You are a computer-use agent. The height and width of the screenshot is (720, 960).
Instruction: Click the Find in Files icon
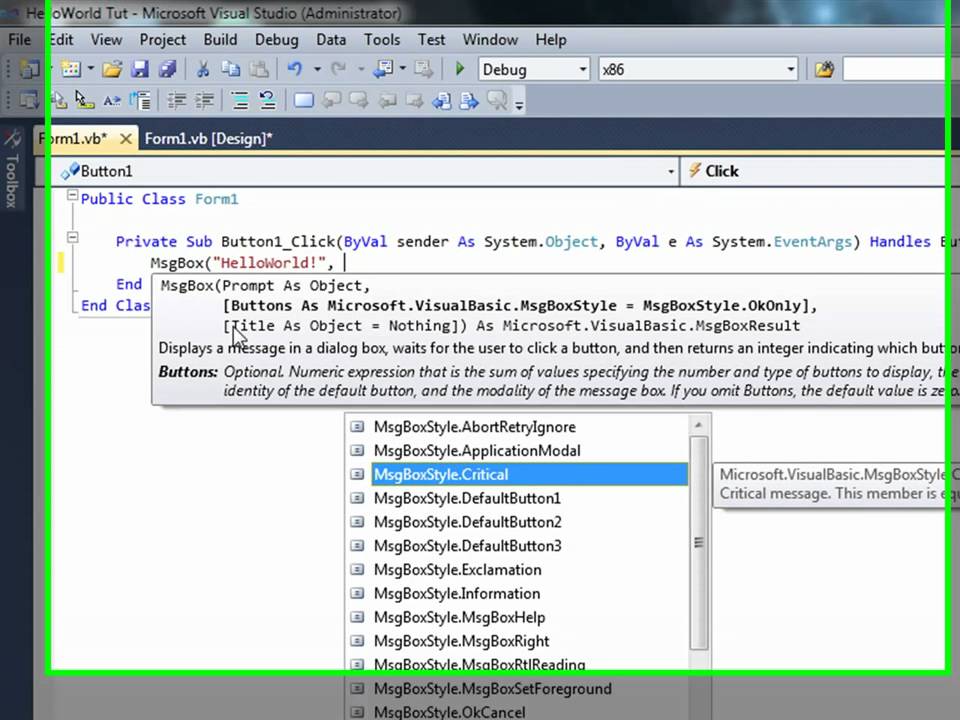(824, 69)
